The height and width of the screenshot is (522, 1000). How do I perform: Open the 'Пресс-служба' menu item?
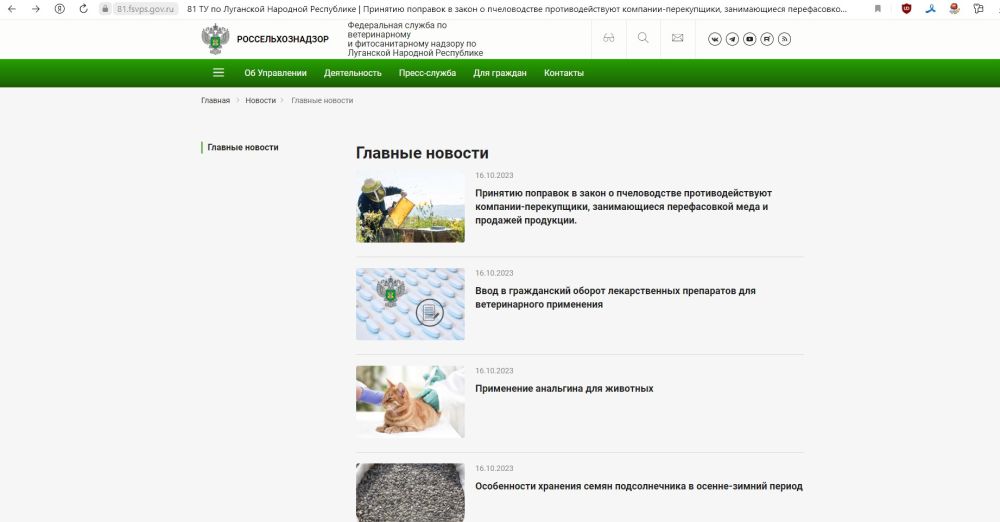(x=427, y=73)
